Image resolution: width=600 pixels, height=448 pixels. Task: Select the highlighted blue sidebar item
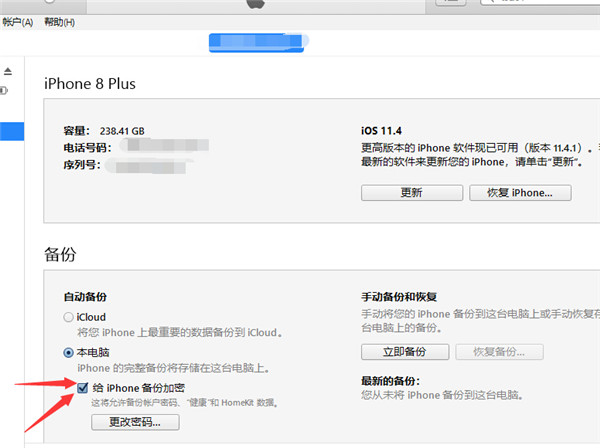click(x=12, y=131)
